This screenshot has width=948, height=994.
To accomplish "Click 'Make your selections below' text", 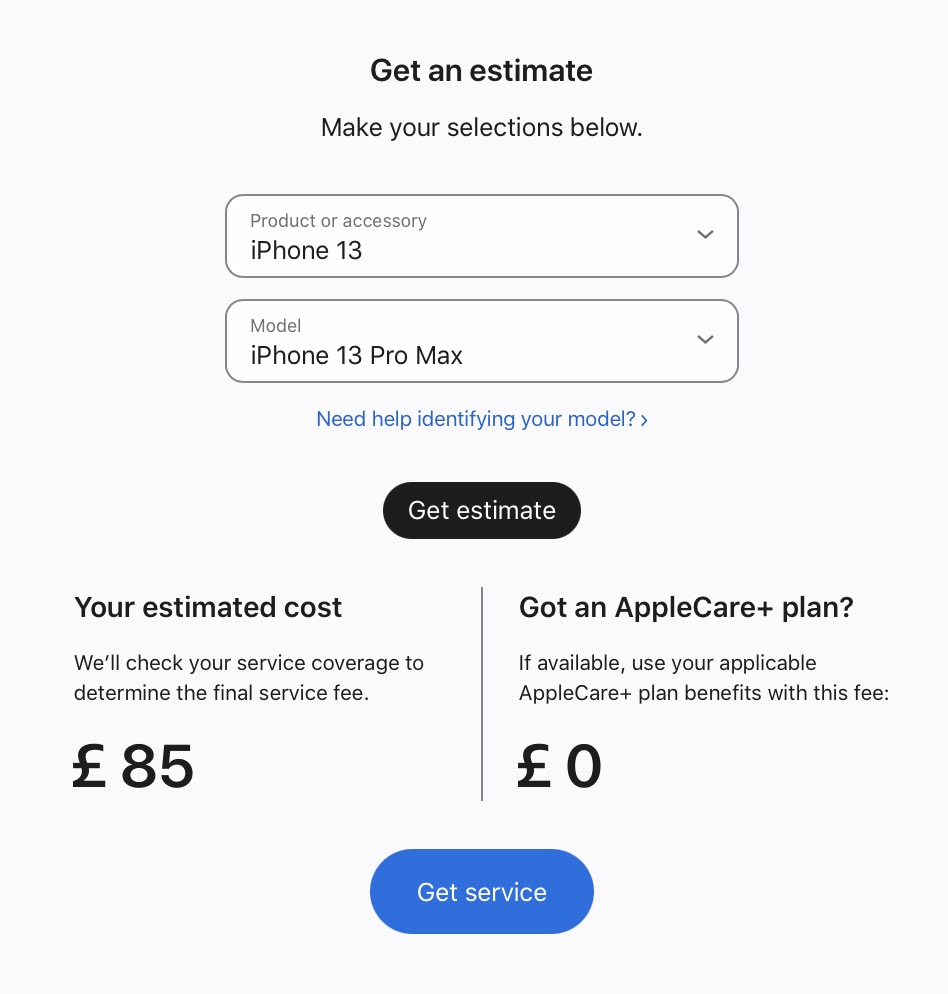I will point(481,128).
